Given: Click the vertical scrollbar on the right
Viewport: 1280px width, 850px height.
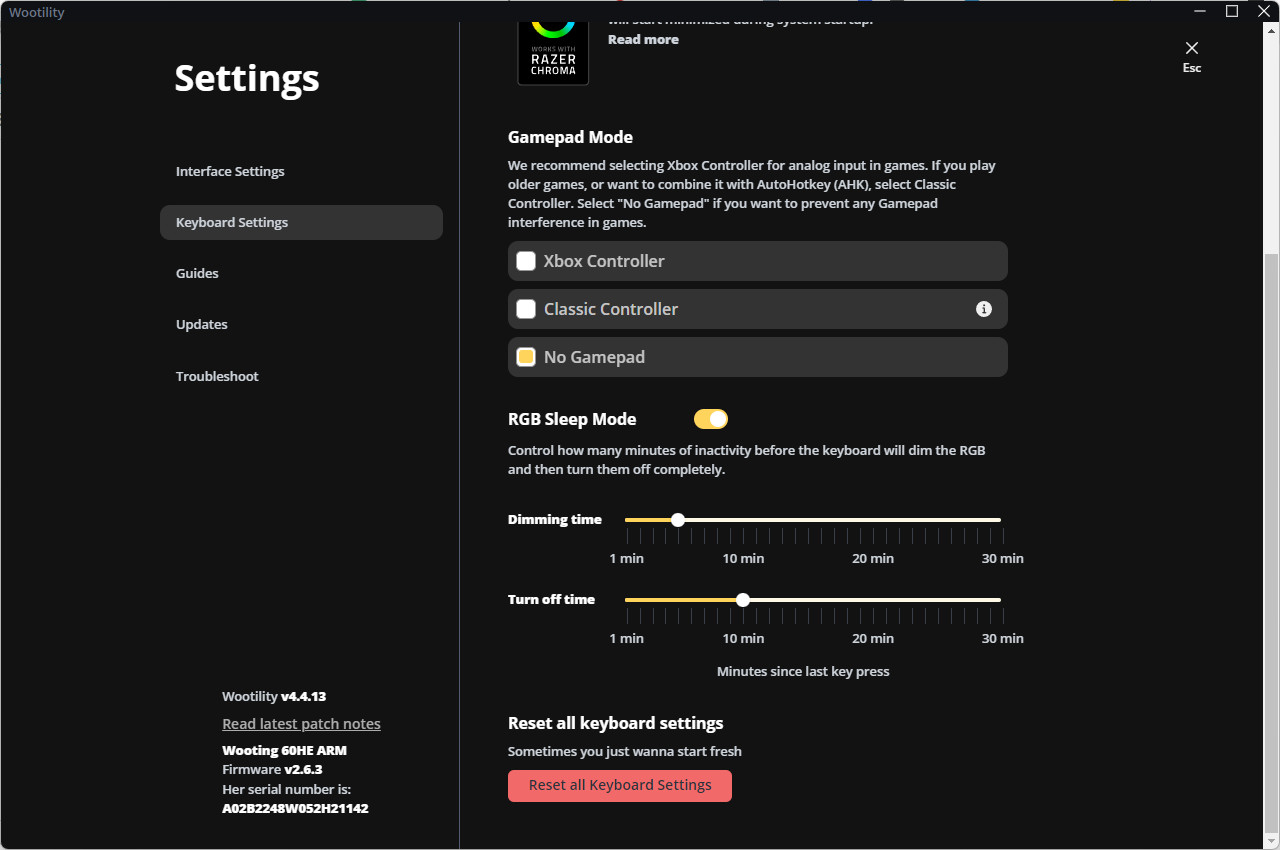Looking at the screenshot, I should coord(1271,540).
